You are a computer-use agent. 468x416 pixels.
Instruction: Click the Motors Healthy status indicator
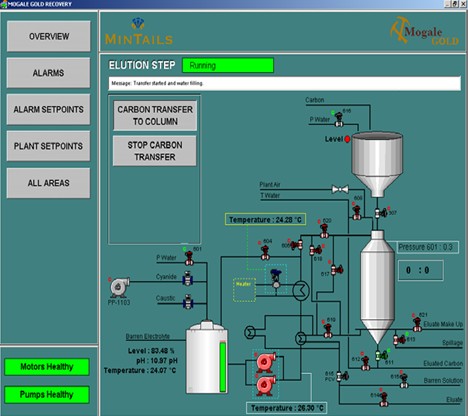coord(47,367)
